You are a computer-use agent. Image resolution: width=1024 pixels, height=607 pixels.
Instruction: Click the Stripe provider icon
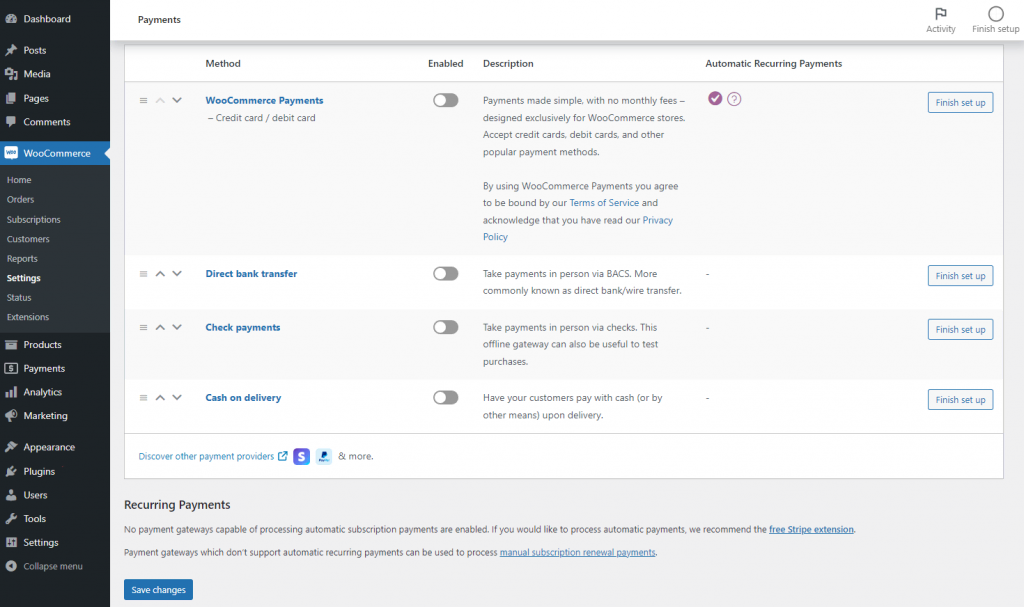(x=301, y=456)
